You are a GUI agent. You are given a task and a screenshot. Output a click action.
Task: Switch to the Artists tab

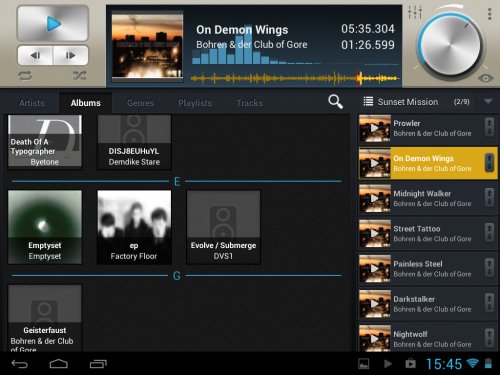point(32,103)
